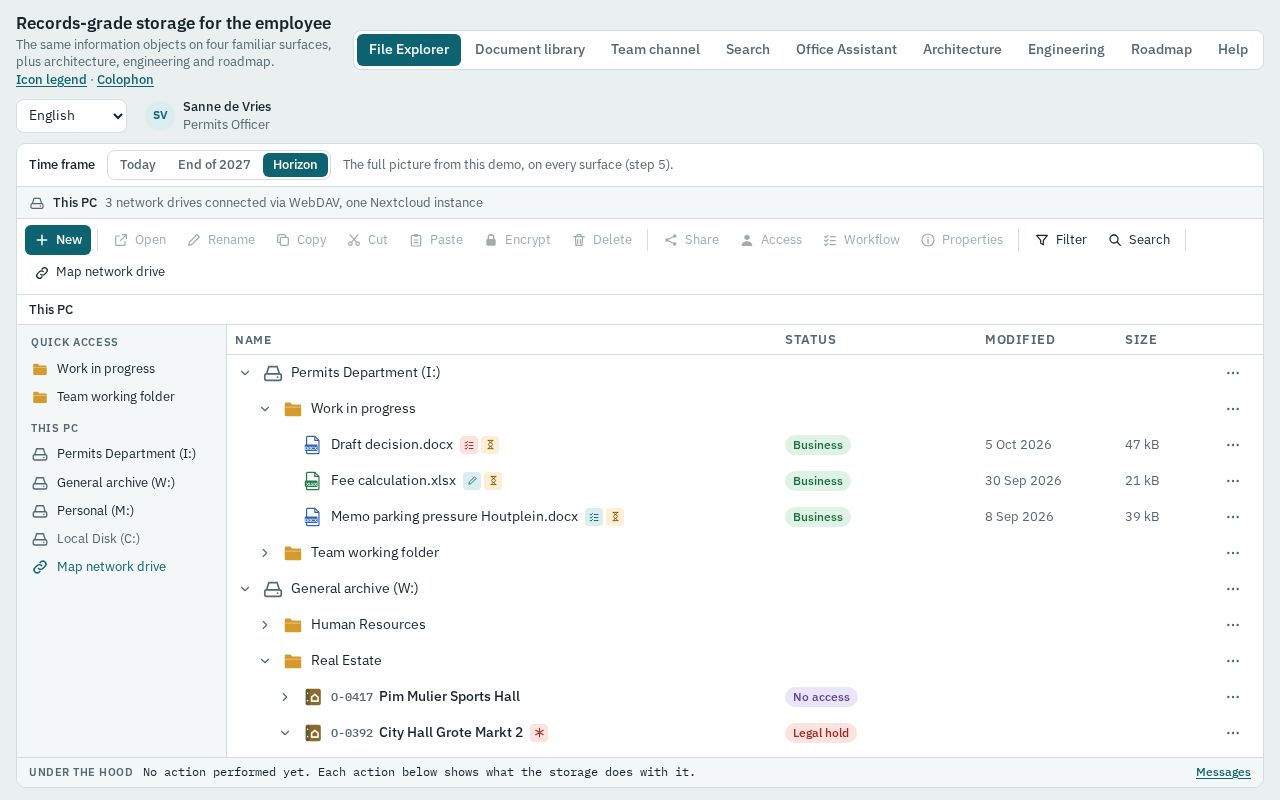Screen dimensions: 1280x800
Task: Open more options for Draft decision.docx
Action: (1233, 445)
